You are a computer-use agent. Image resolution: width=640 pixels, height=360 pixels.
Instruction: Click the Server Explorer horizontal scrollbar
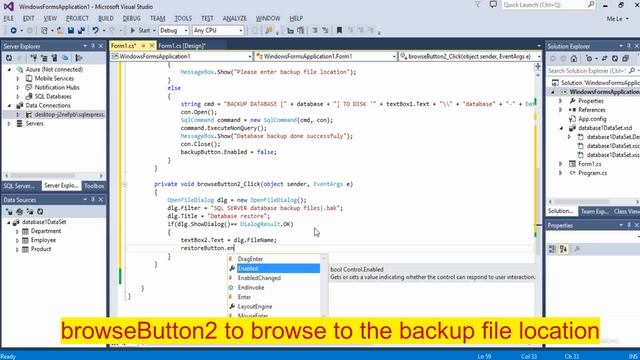pos(54,176)
